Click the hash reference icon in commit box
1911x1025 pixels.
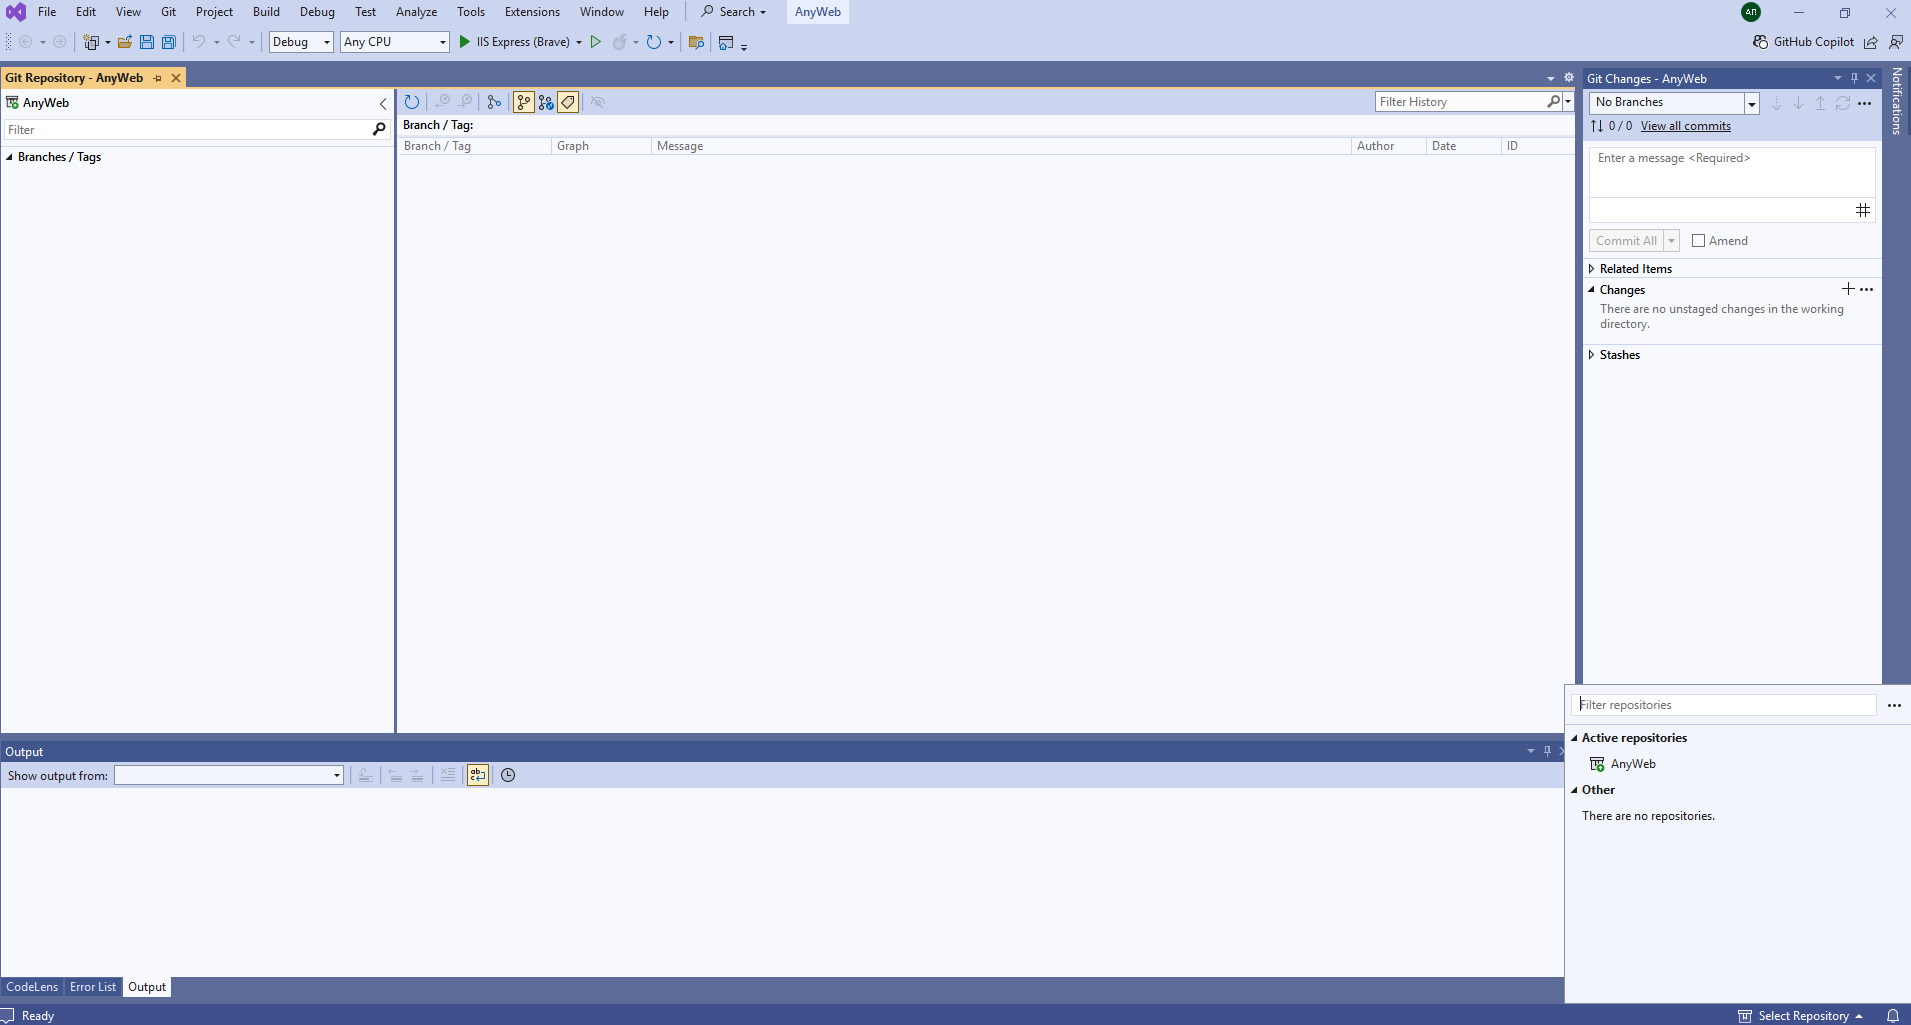click(1863, 210)
